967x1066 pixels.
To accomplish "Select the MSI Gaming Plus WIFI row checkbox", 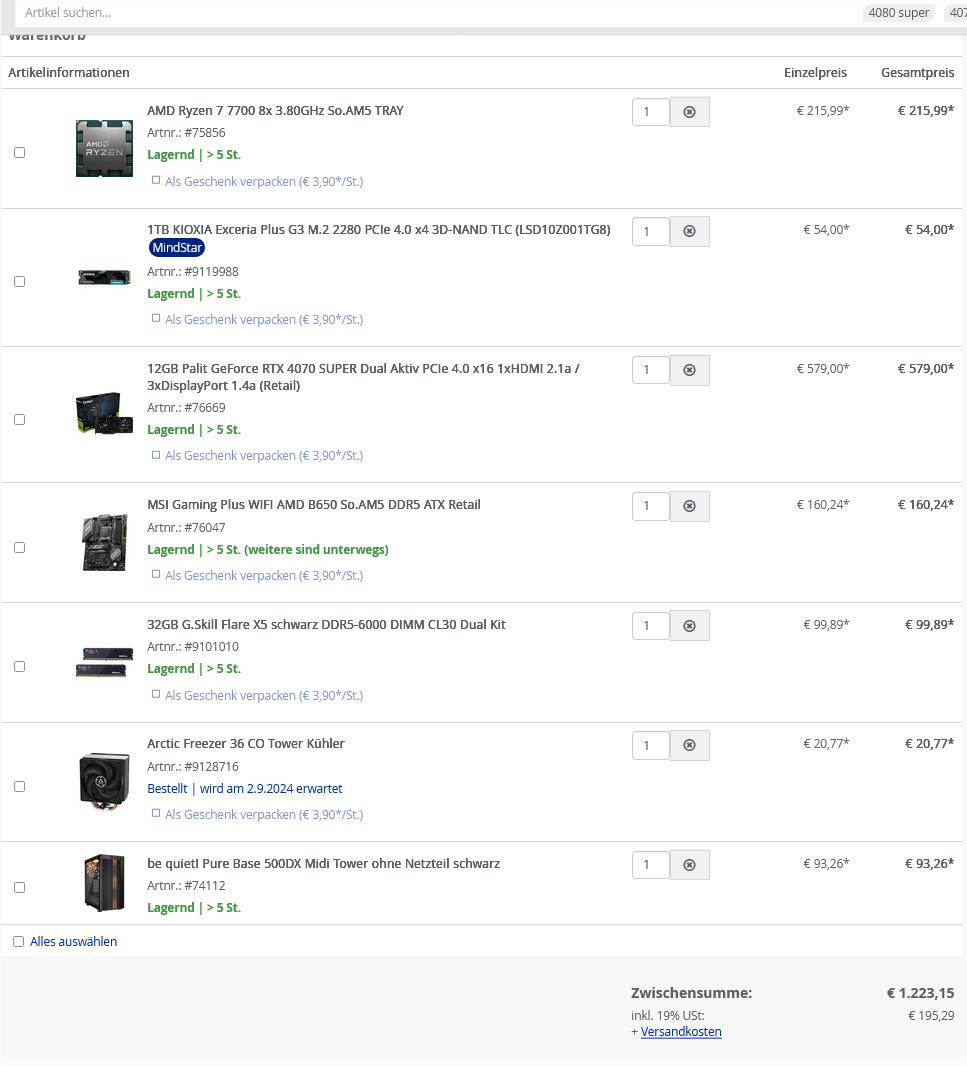I will [20, 547].
